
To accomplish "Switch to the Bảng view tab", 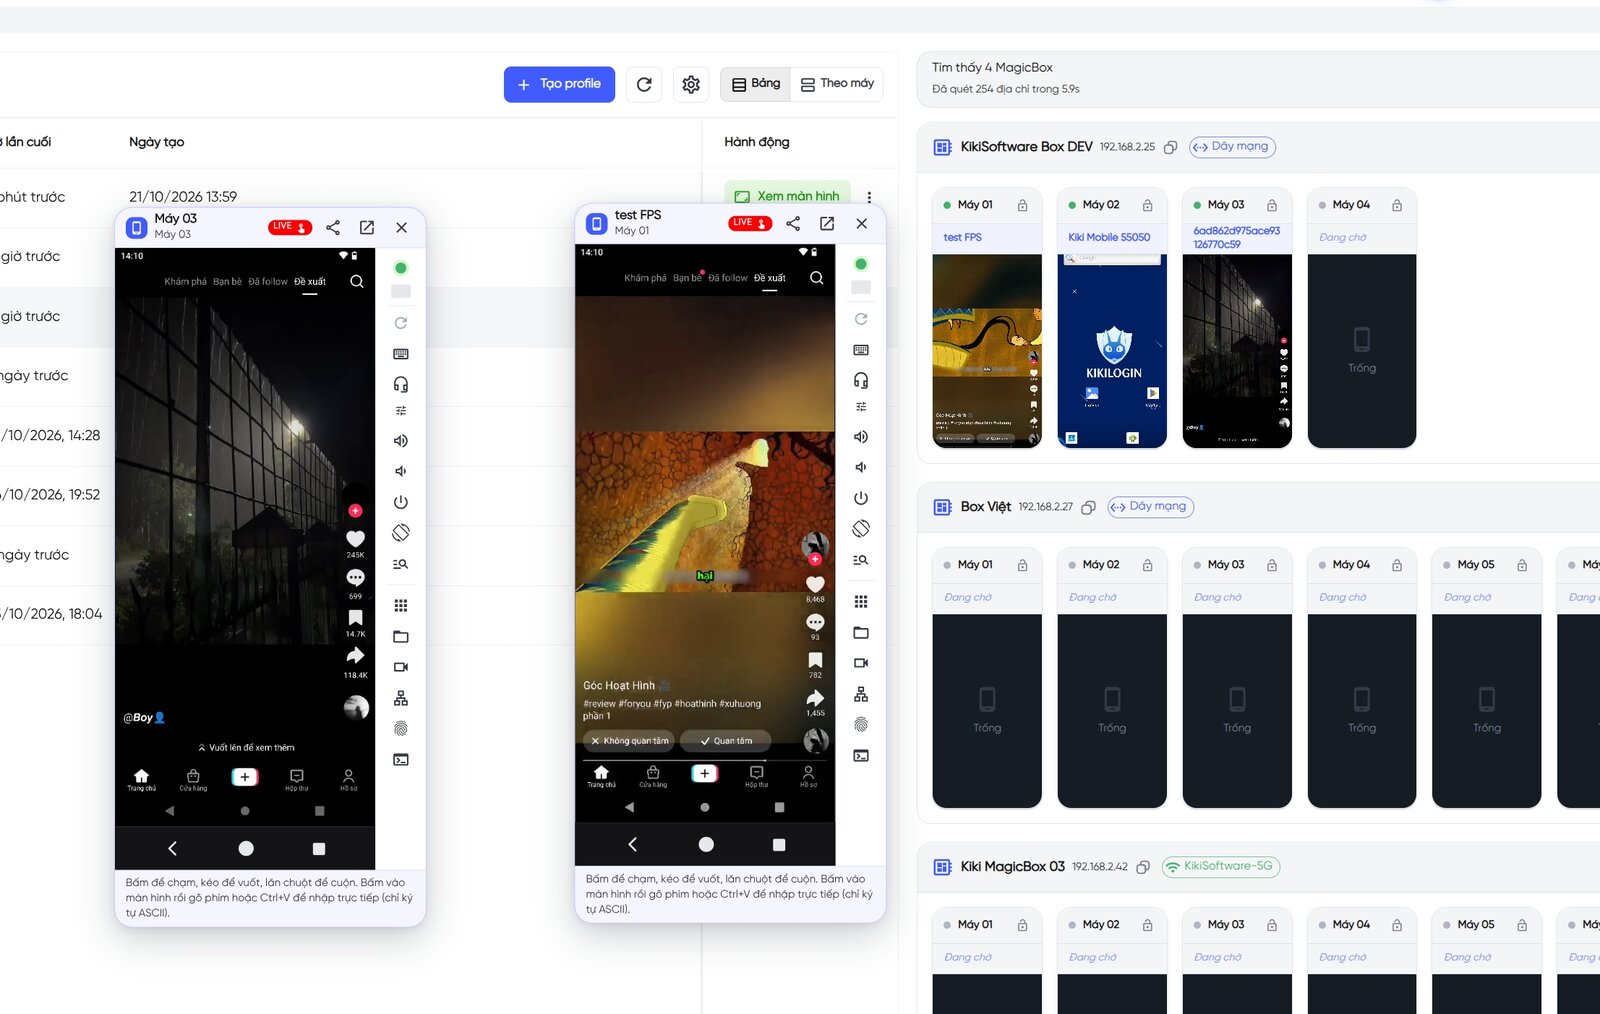I will pyautogui.click(x=756, y=84).
